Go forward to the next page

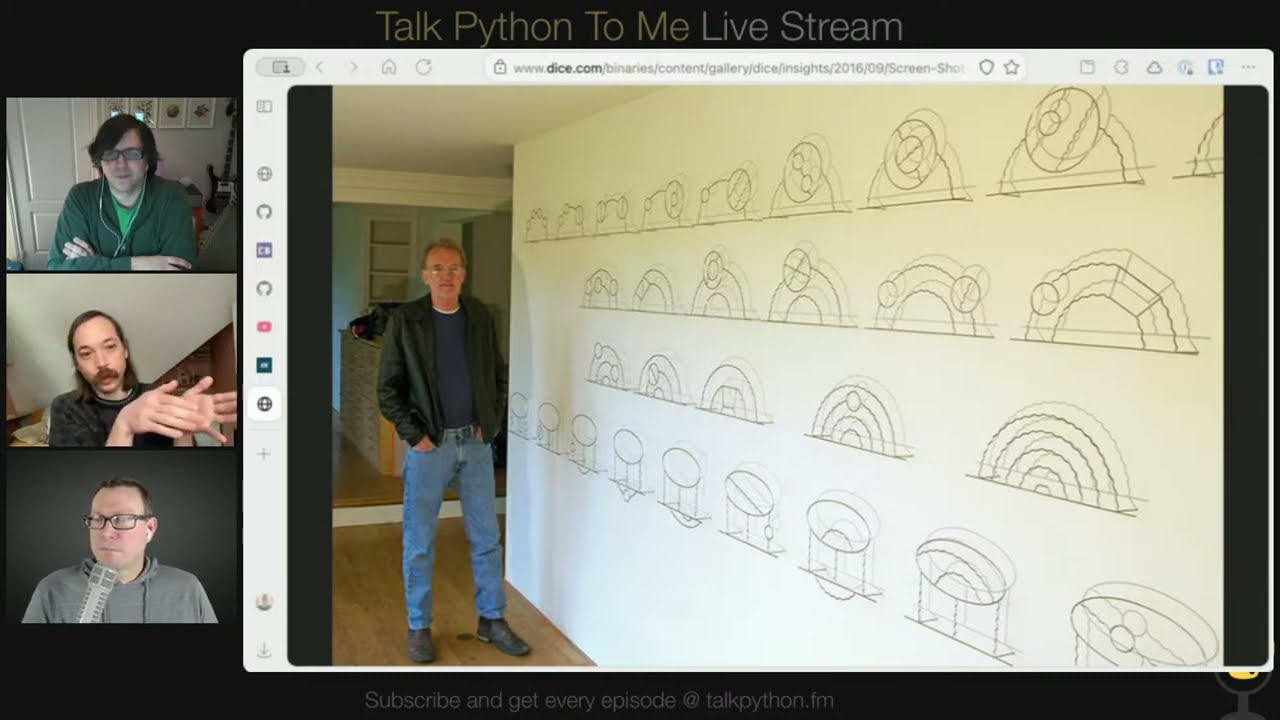(353, 67)
